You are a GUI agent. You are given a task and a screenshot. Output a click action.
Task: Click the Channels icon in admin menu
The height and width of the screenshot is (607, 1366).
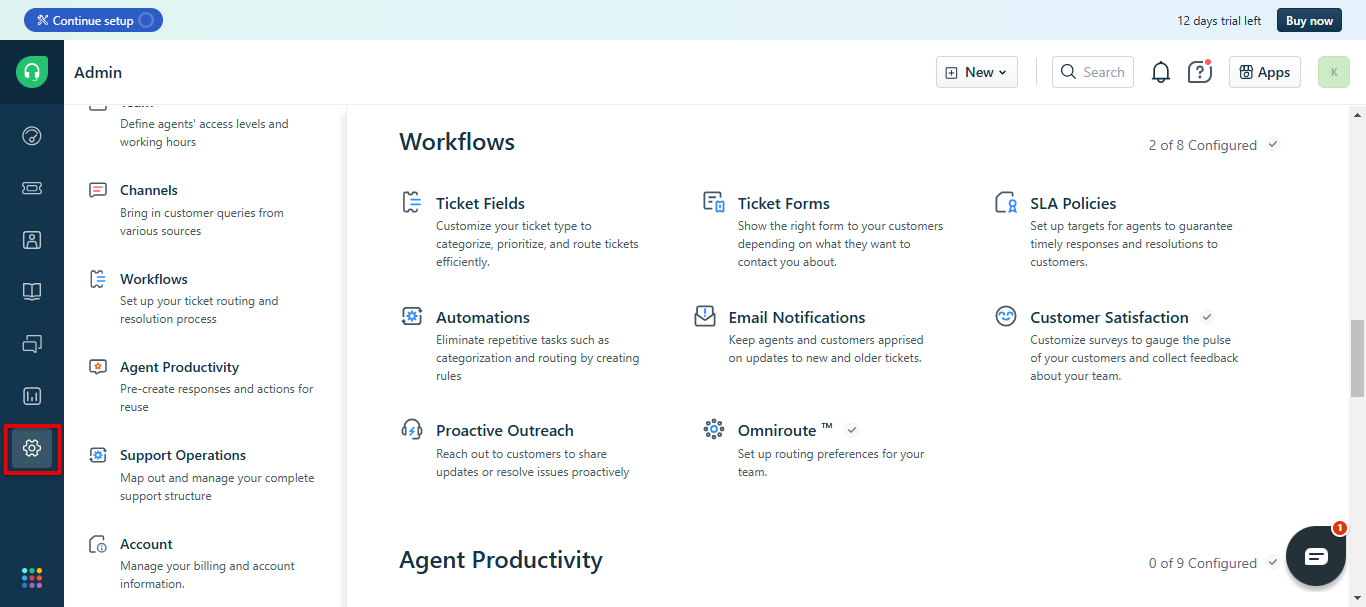coord(98,190)
